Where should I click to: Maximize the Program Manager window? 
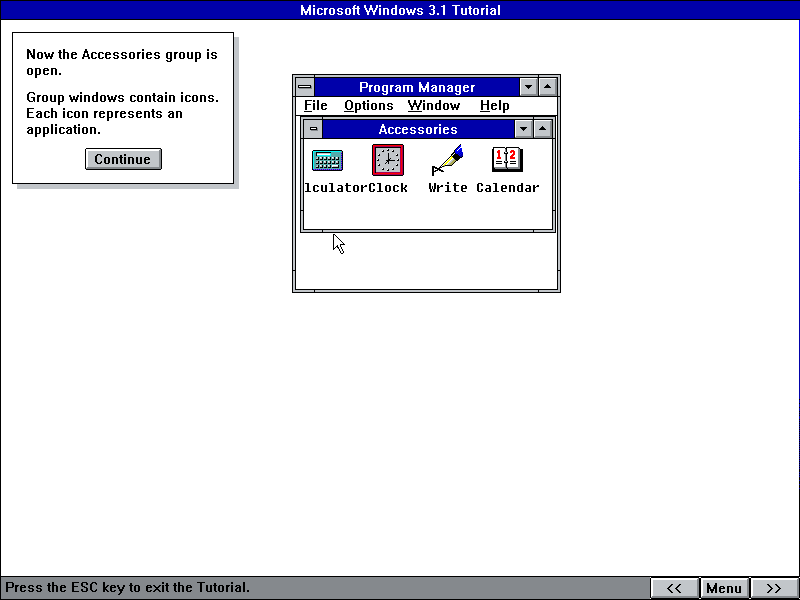tap(547, 87)
